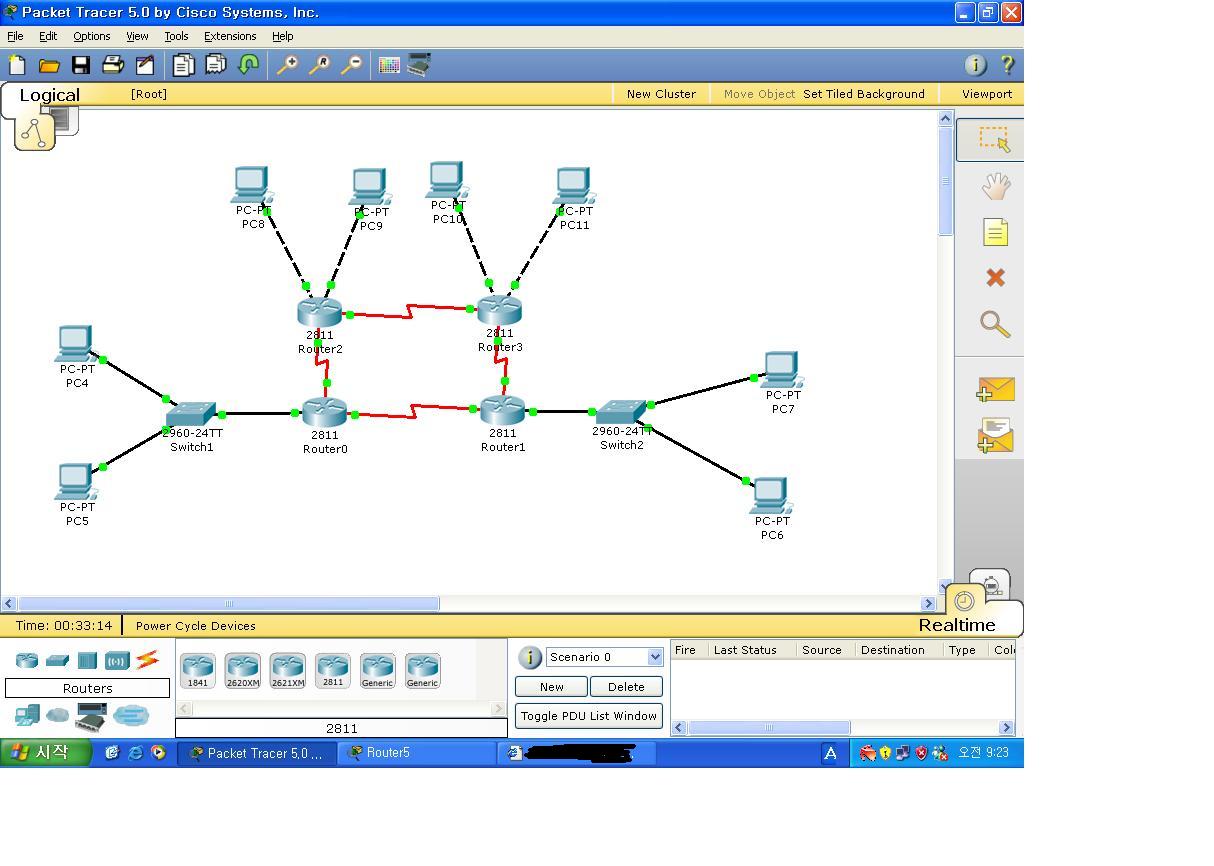Click the green Undo arrow icon
1214x866 pixels.
coord(248,65)
